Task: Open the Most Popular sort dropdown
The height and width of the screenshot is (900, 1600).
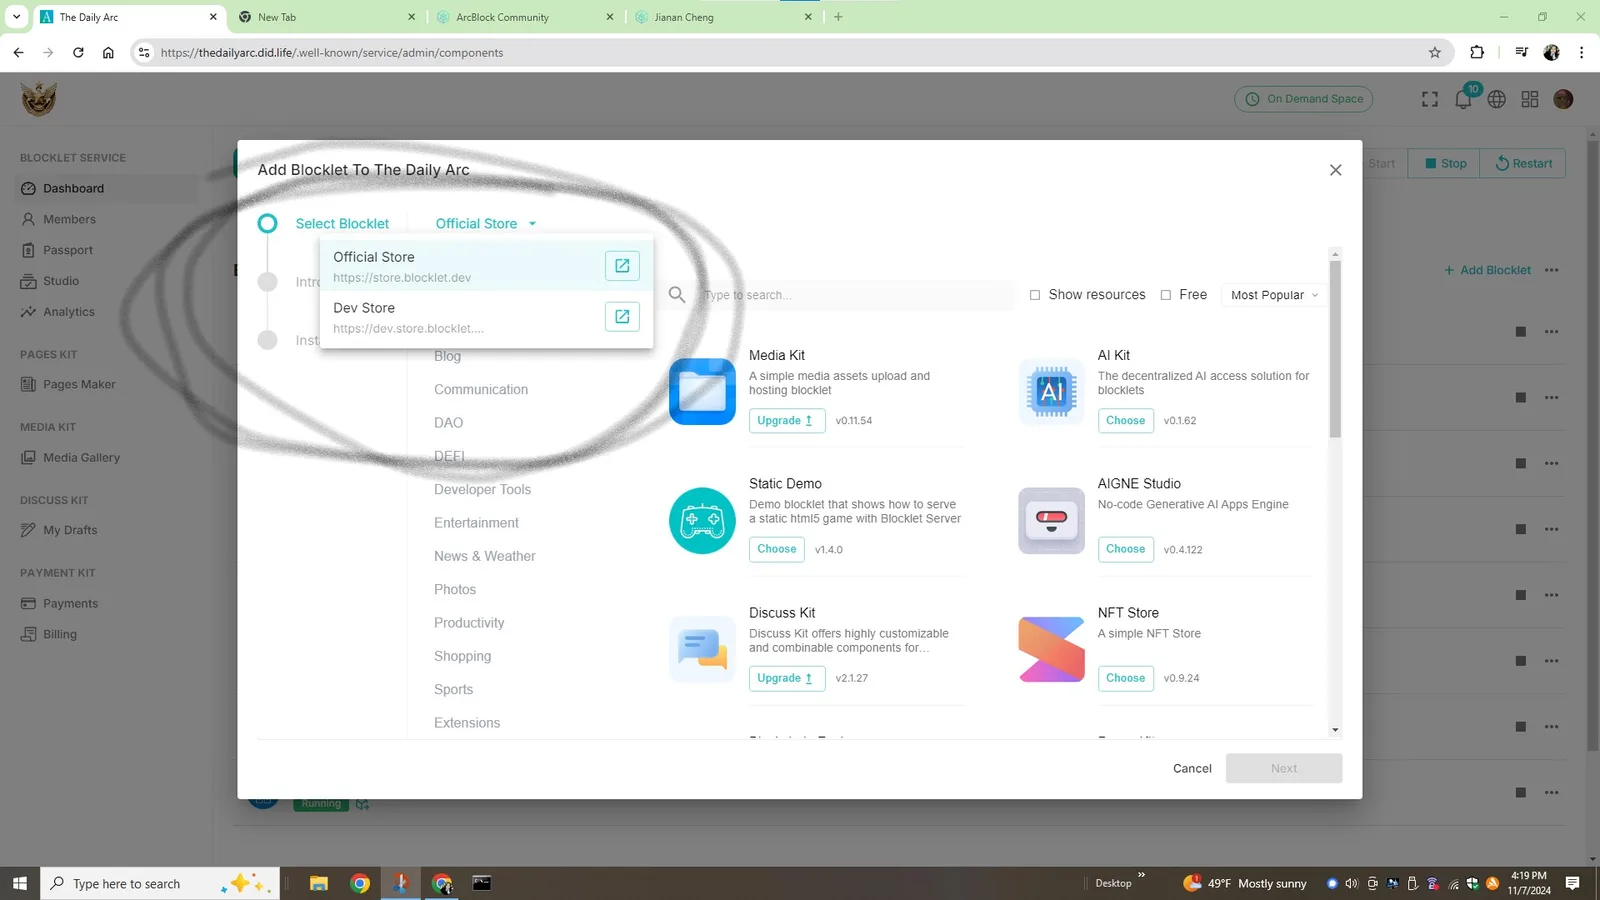Action: click(1274, 295)
